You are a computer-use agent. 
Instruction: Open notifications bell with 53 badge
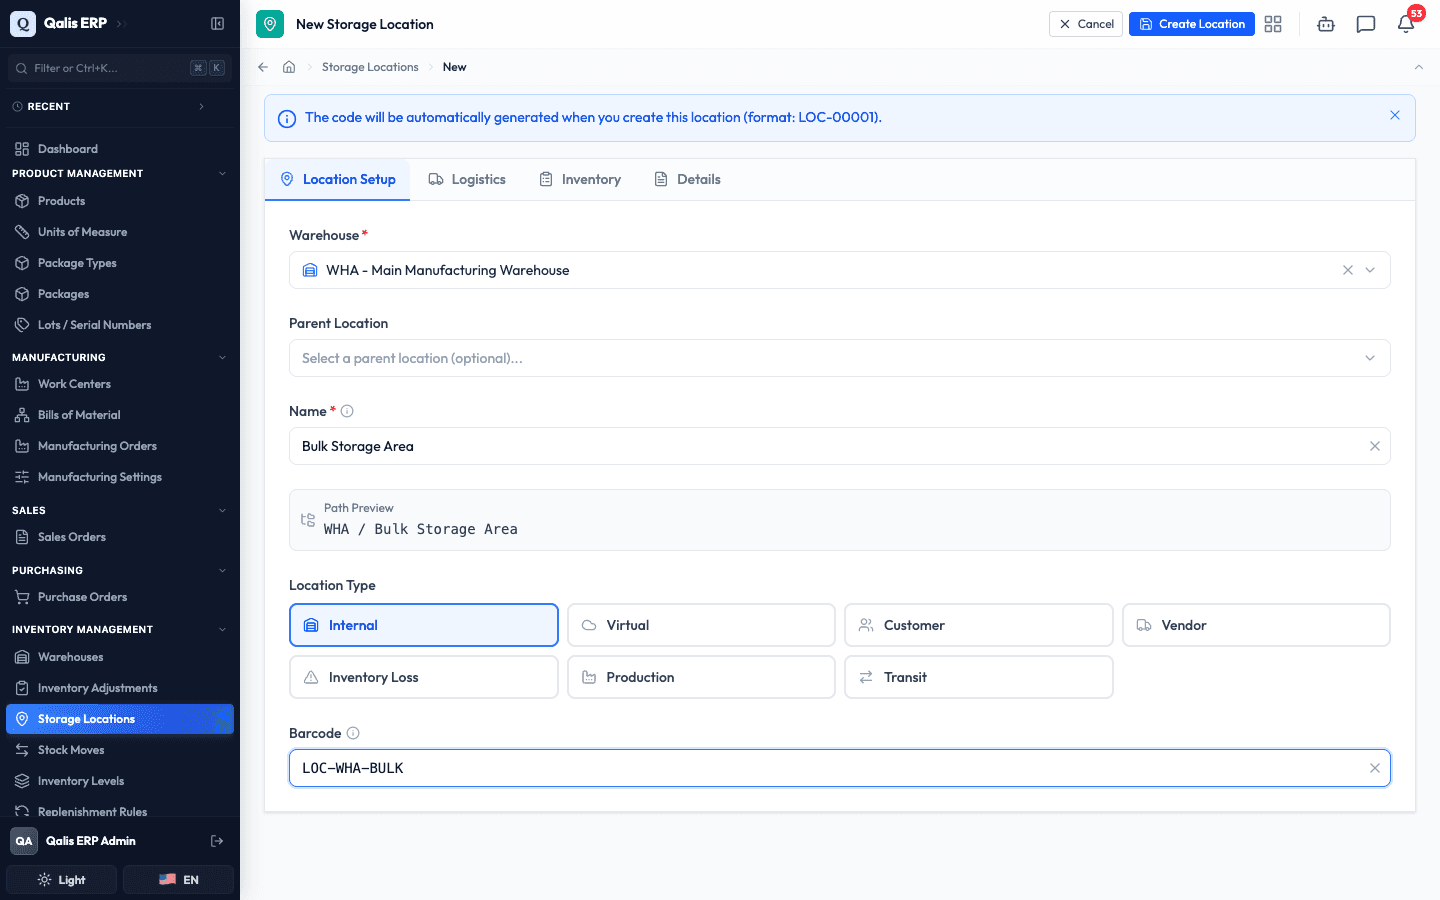click(1406, 24)
